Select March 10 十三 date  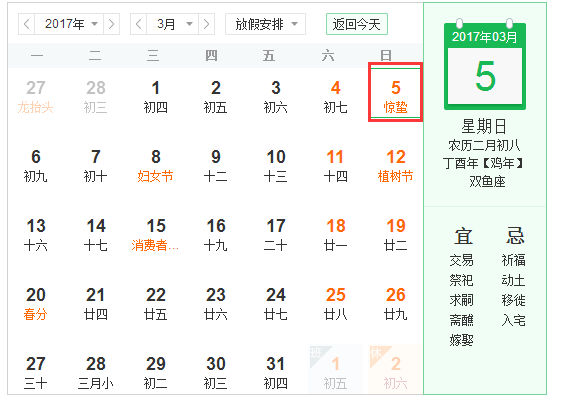(x=276, y=166)
